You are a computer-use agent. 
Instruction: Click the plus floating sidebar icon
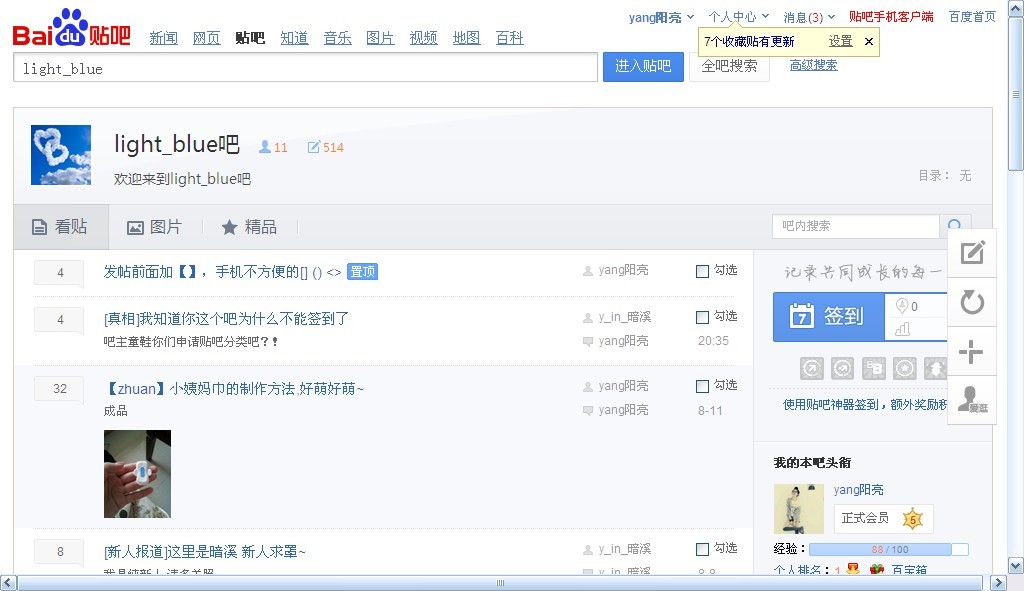pyautogui.click(x=972, y=351)
